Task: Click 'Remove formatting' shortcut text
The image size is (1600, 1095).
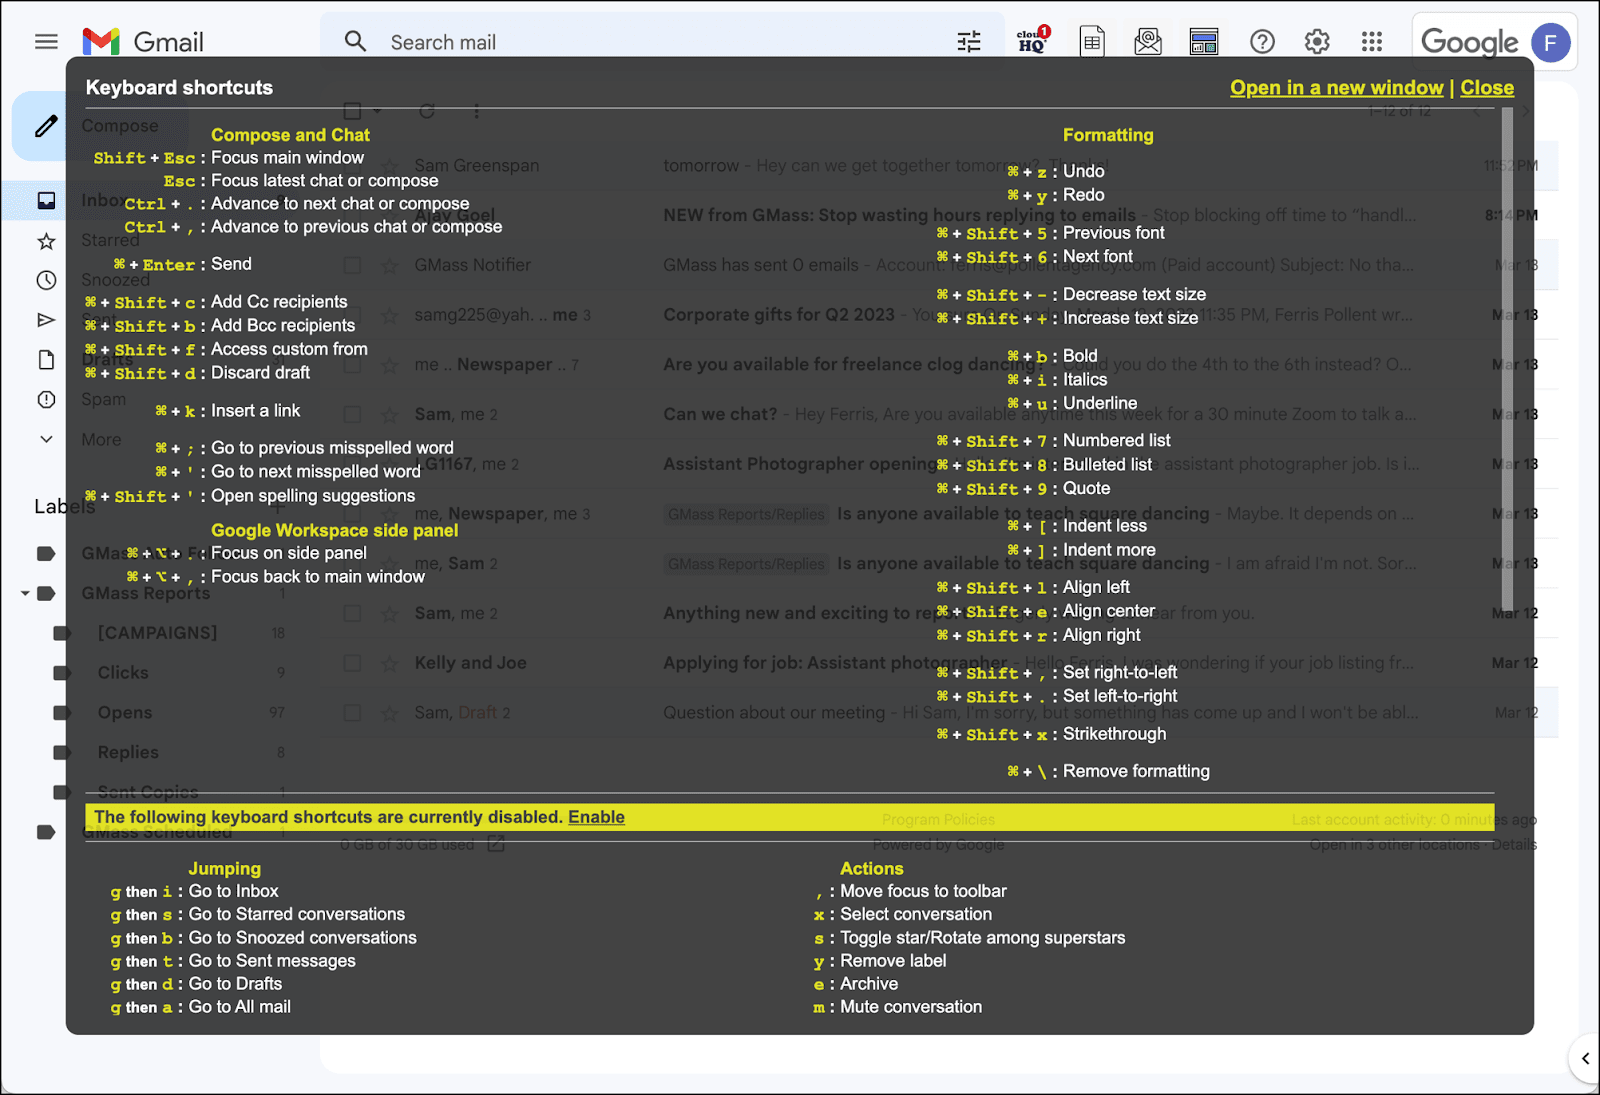Action: coord(1136,771)
